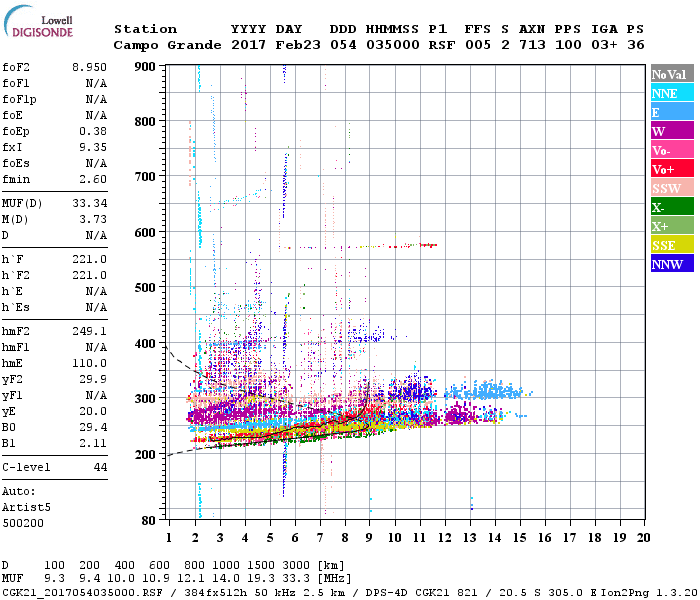Click the 20 MHz frequency axis label
This screenshot has width=700, height=600.
point(643,538)
